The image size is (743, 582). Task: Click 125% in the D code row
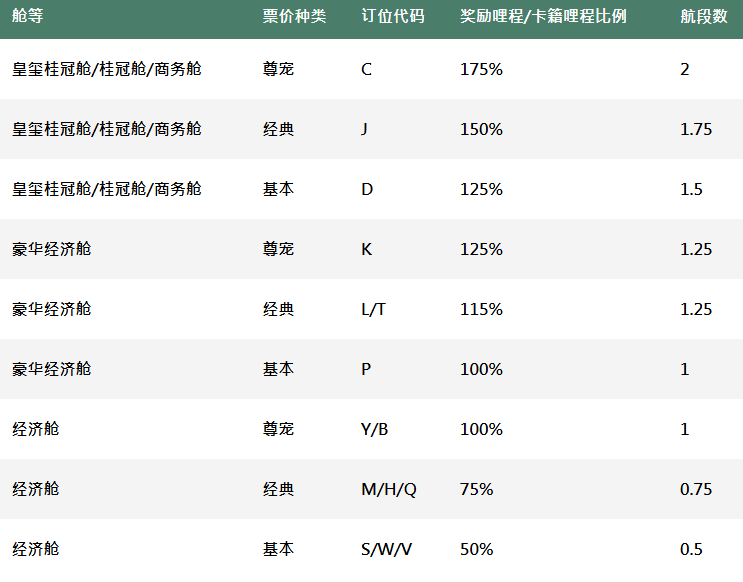(x=481, y=189)
